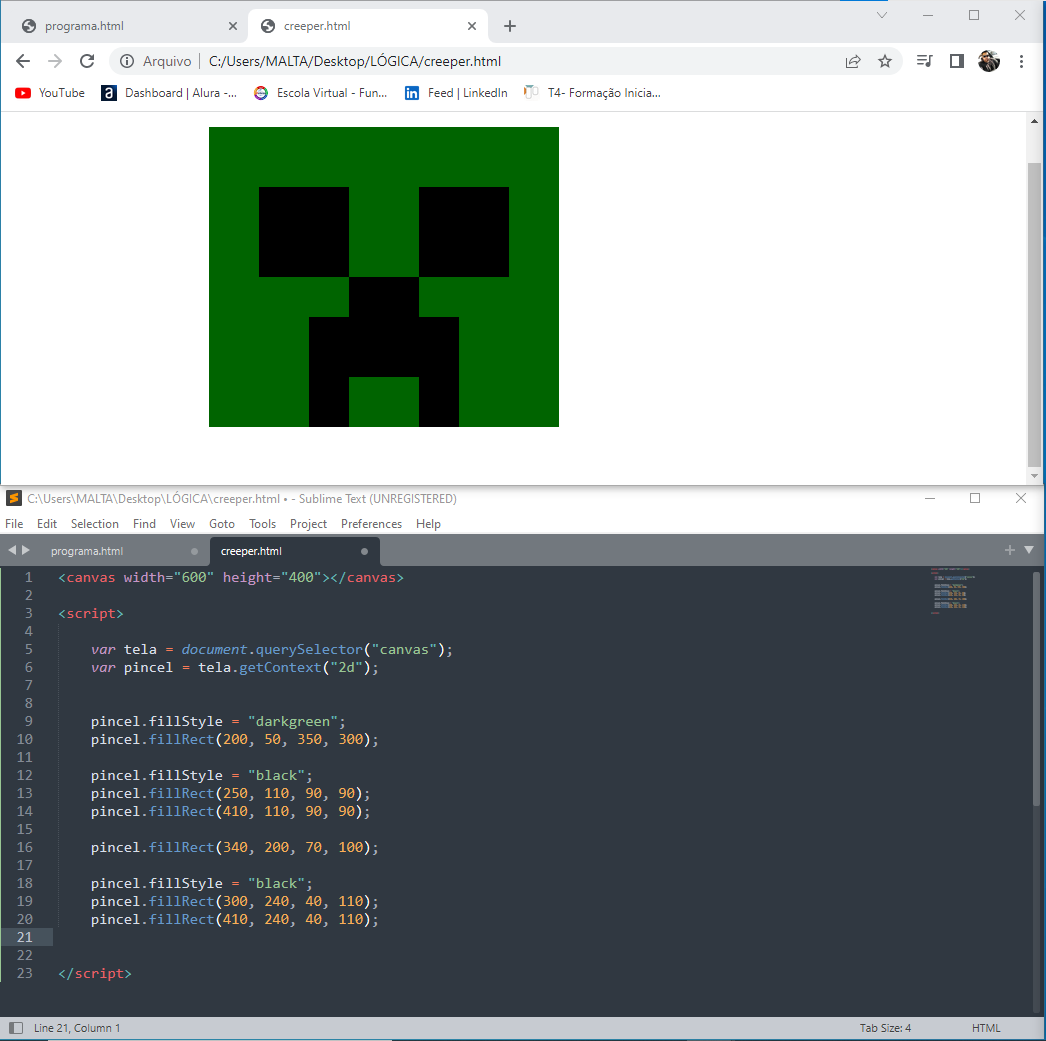Switch to programa.html editor tab
Screen dimensions: 1046x1041
tap(123, 551)
